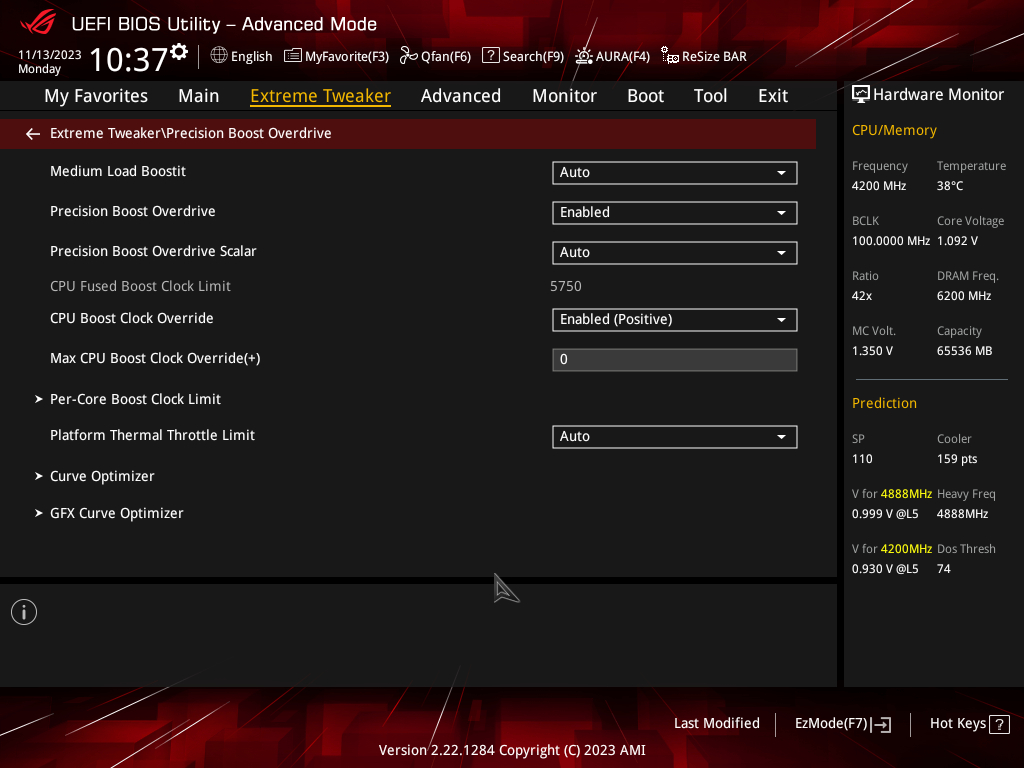Switch to the Advanced tab
This screenshot has width=1024, height=768.
point(461,96)
